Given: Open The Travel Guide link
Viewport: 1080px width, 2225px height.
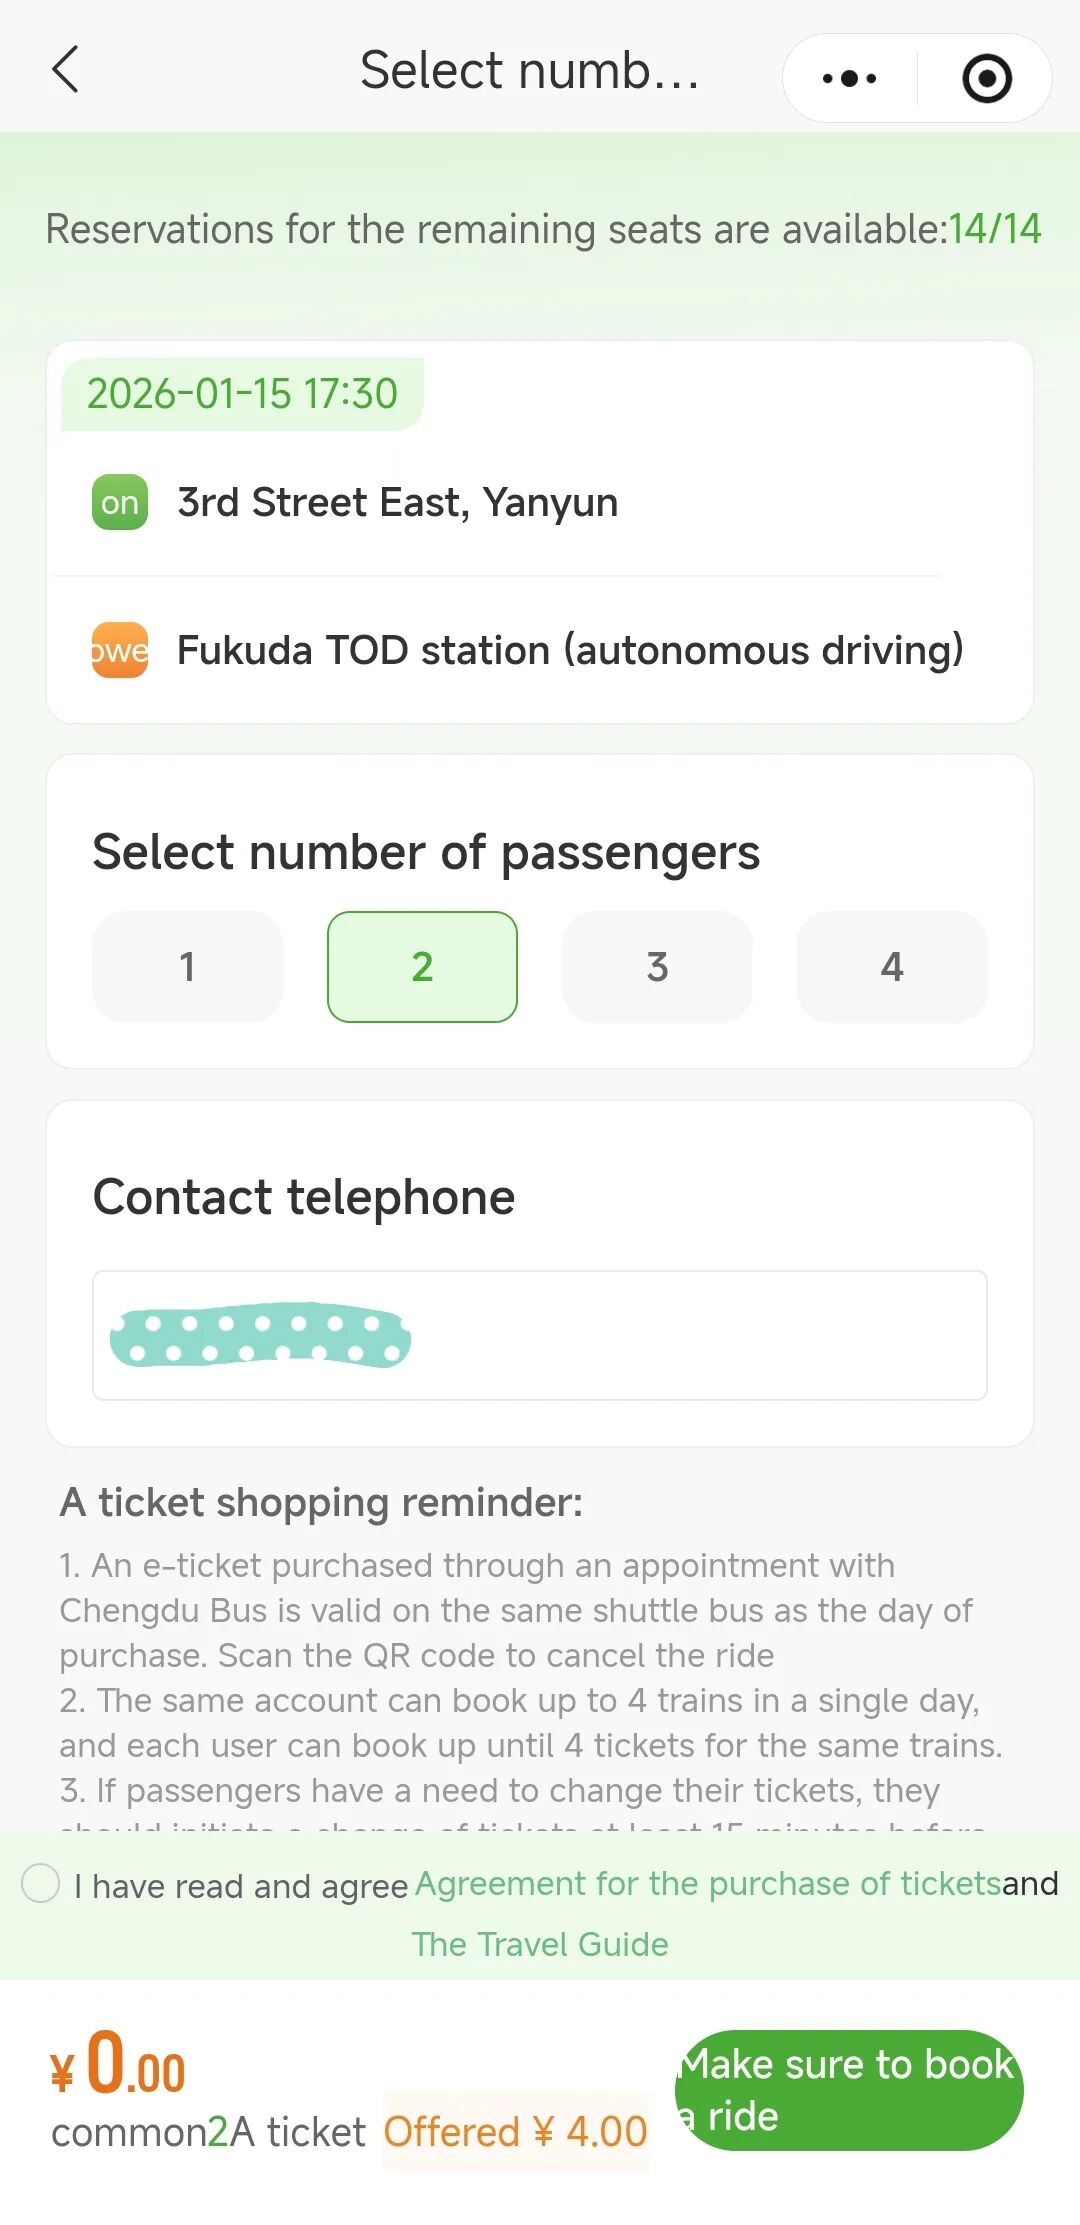Looking at the screenshot, I should [x=540, y=1944].
